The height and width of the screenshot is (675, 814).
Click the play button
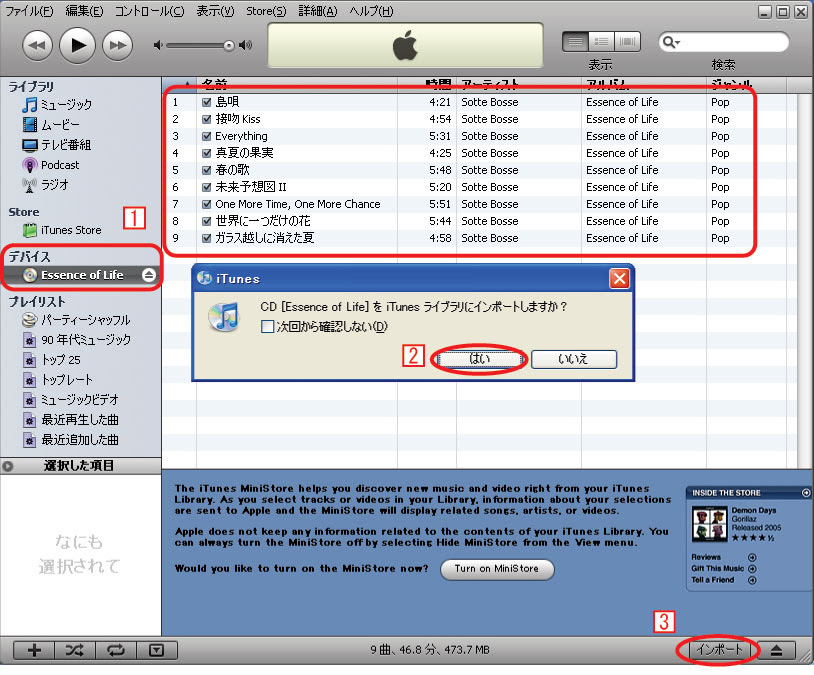77,46
